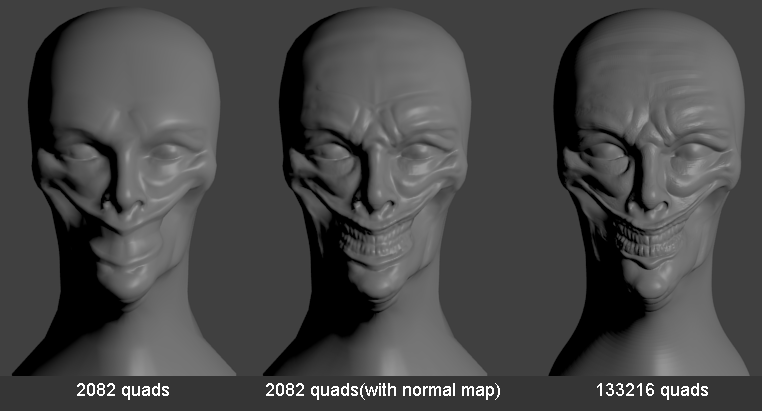
Task: Select the right high-poly head render
Action: coord(649,191)
